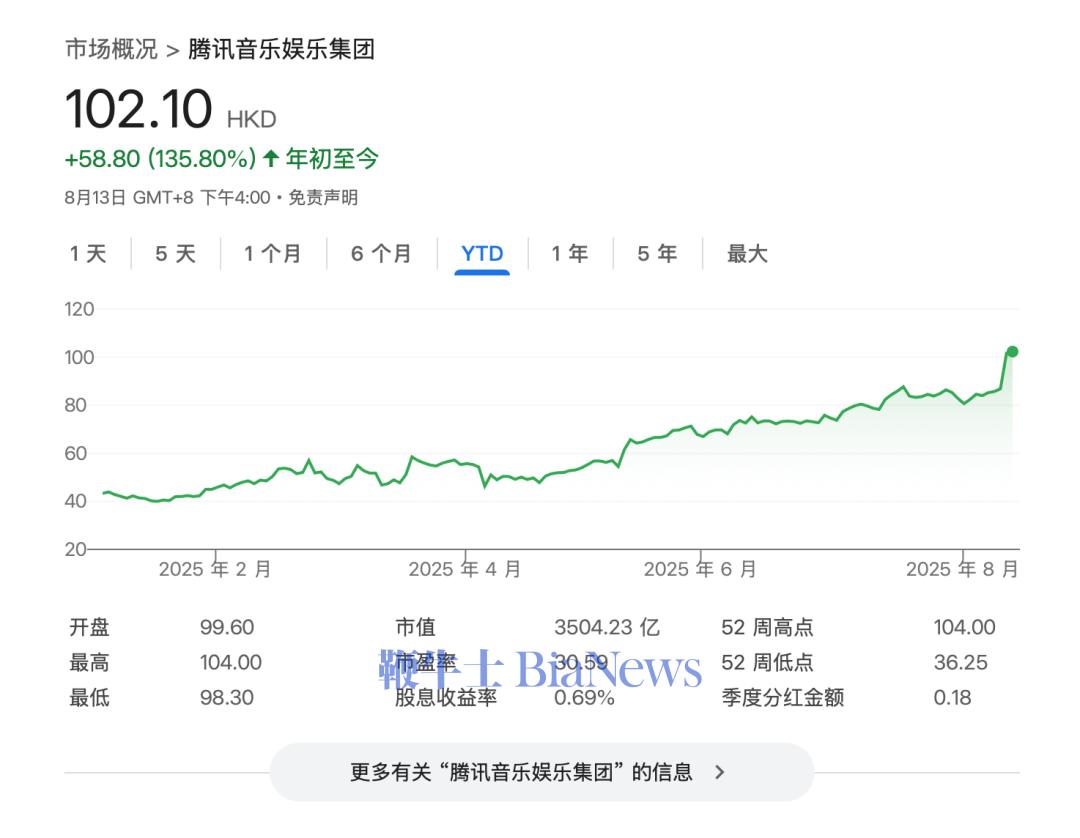Switch to the 1 个月 range tab

tap(273, 253)
